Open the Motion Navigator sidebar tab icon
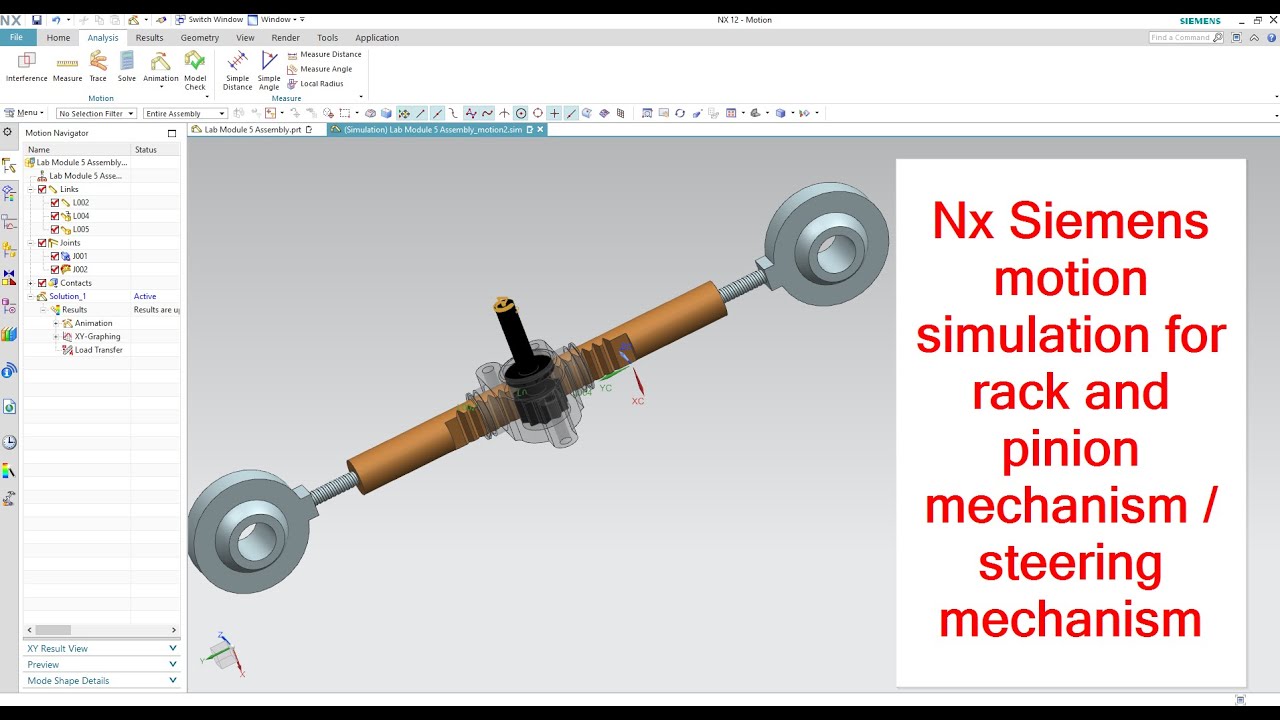This screenshot has width=1280, height=720. [x=9, y=166]
